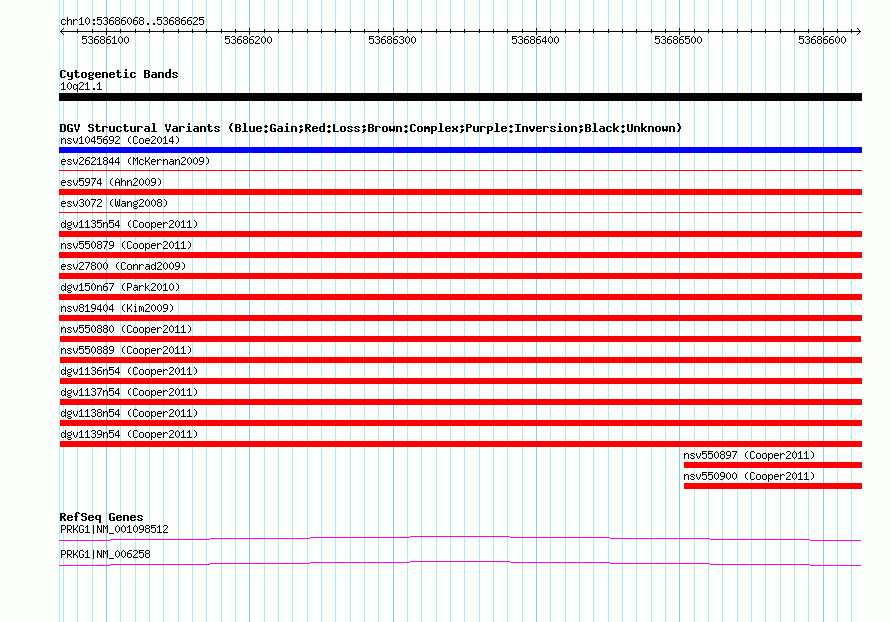Open gene PRKG1|NM_006258 label
The width and height of the screenshot is (890, 622).
pyautogui.click(x=105, y=554)
